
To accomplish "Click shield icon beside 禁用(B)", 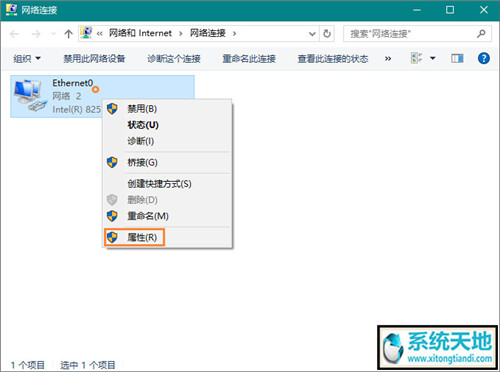I will point(112,109).
